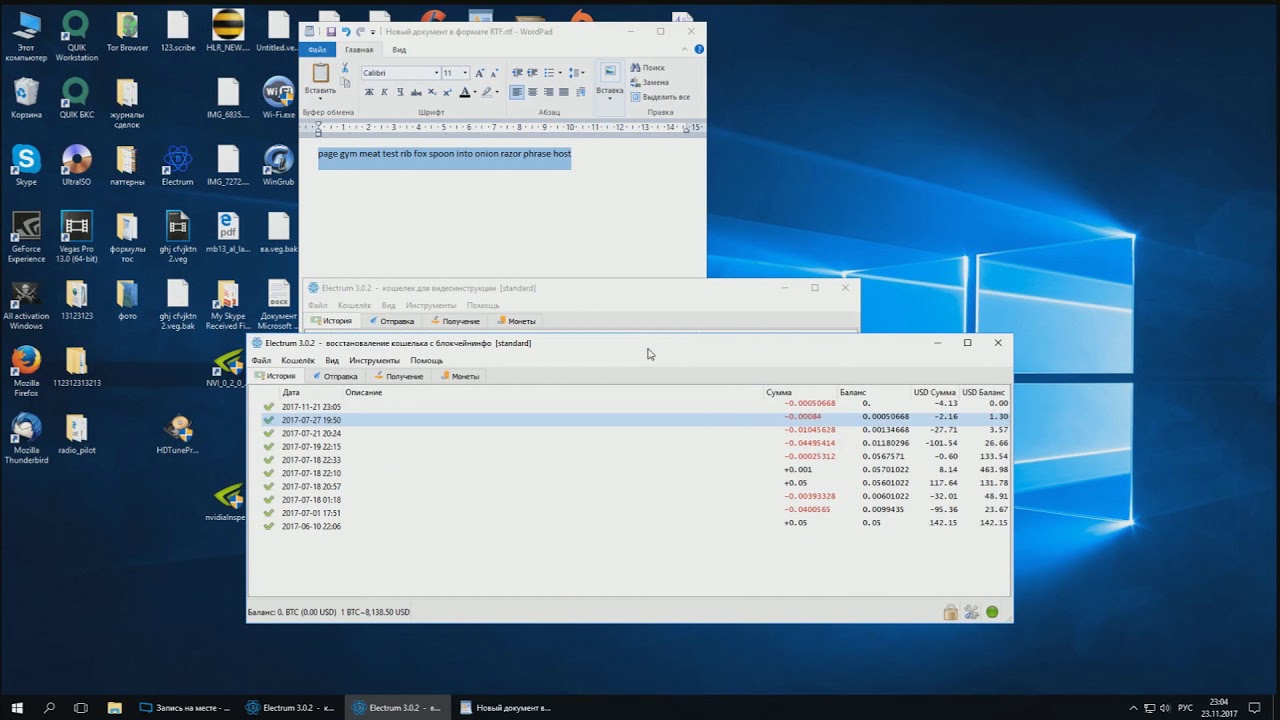Viewport: 1280px width, 720px height.
Task: Click the lock password icon in Electrum status bar
Action: [x=950, y=612]
